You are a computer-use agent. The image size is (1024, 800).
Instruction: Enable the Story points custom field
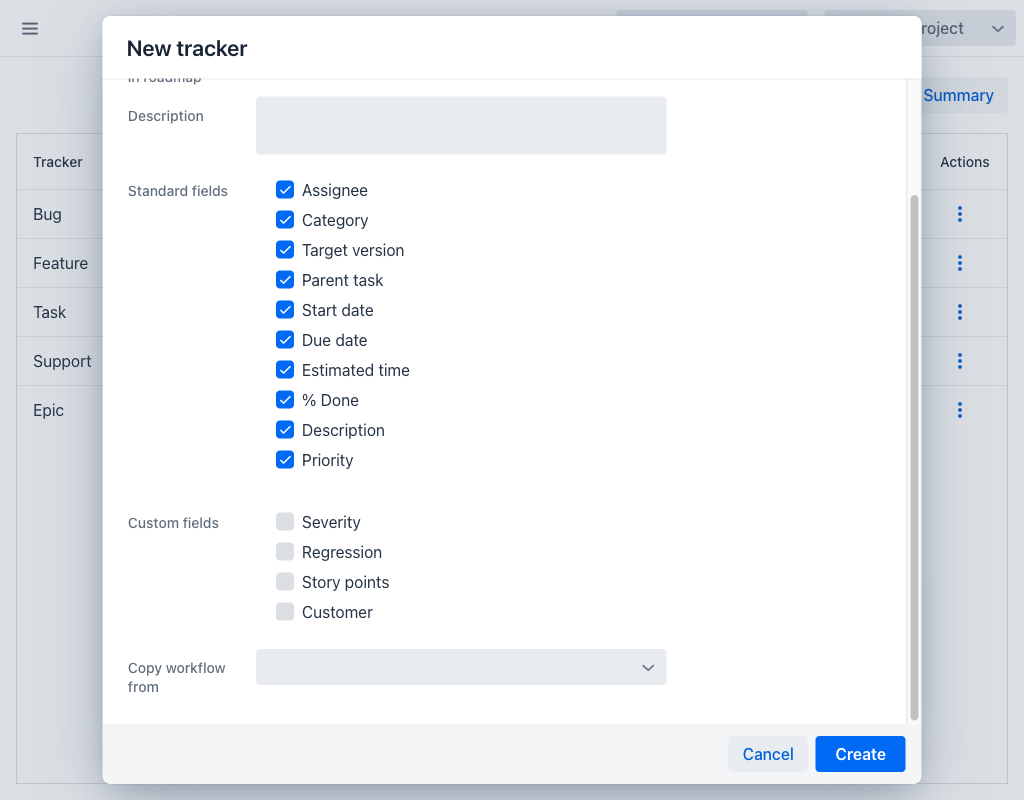pyautogui.click(x=285, y=582)
